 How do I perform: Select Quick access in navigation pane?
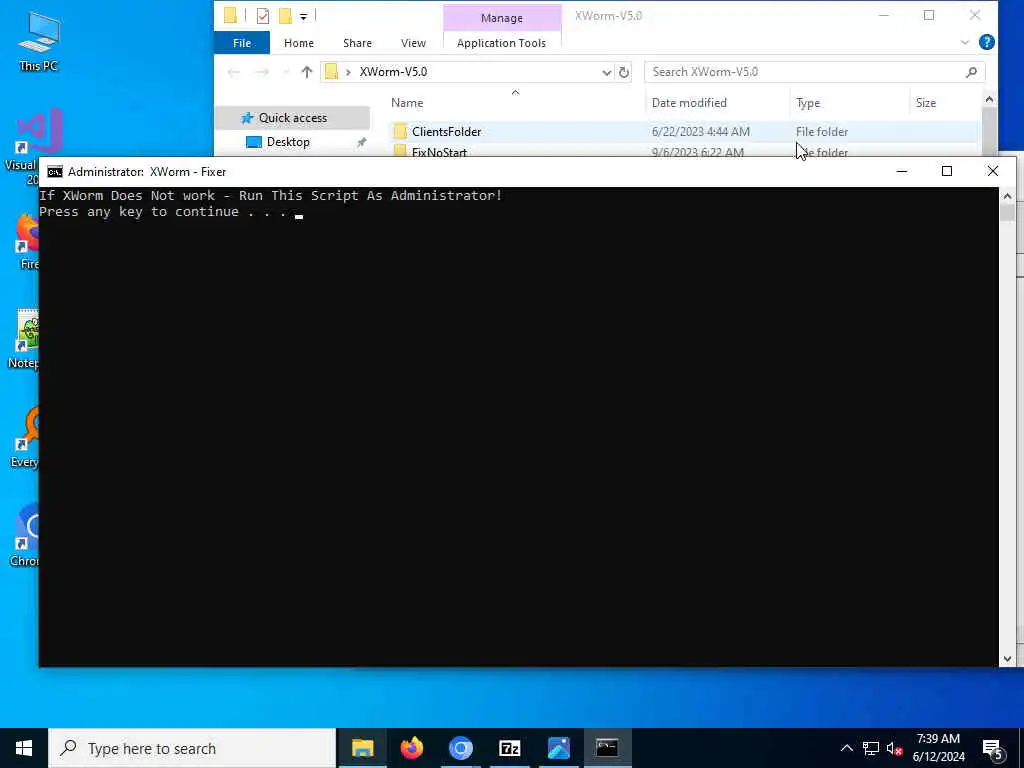click(x=293, y=118)
